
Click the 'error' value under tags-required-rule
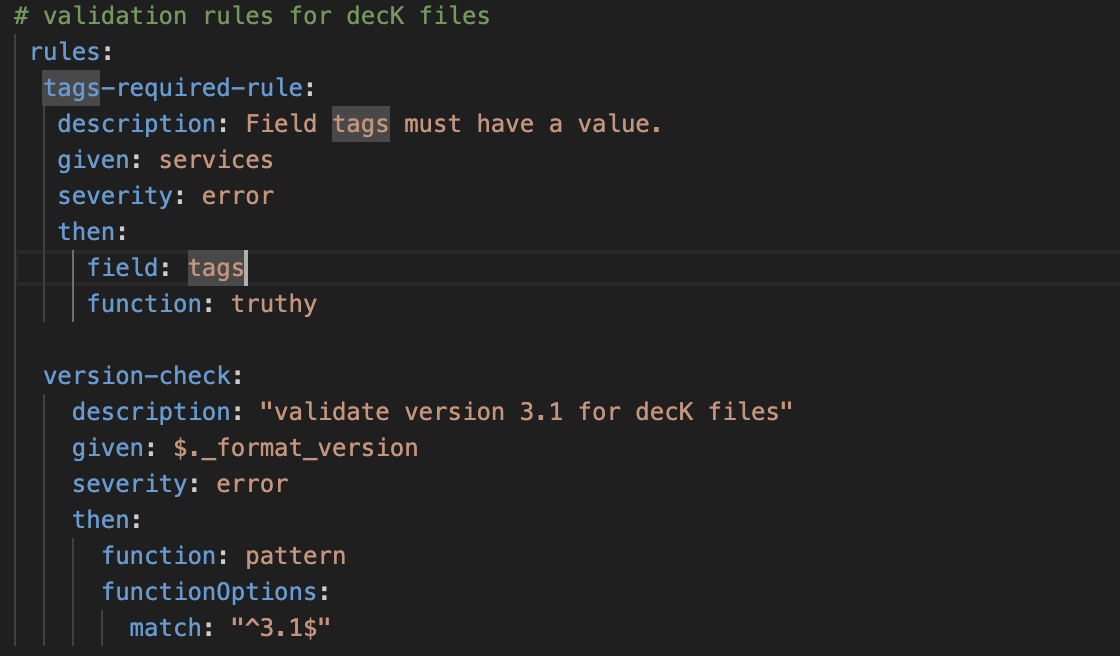[238, 196]
